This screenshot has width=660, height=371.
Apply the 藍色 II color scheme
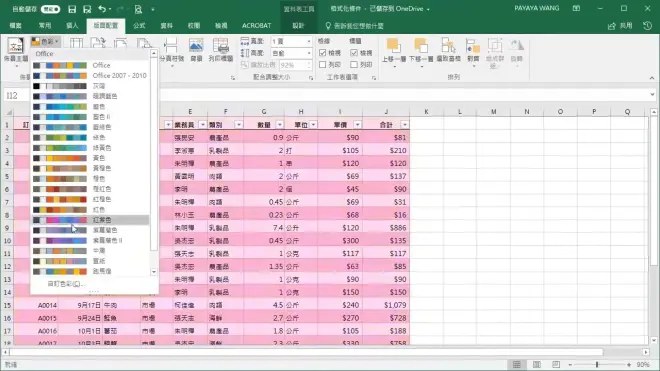tap(90, 117)
